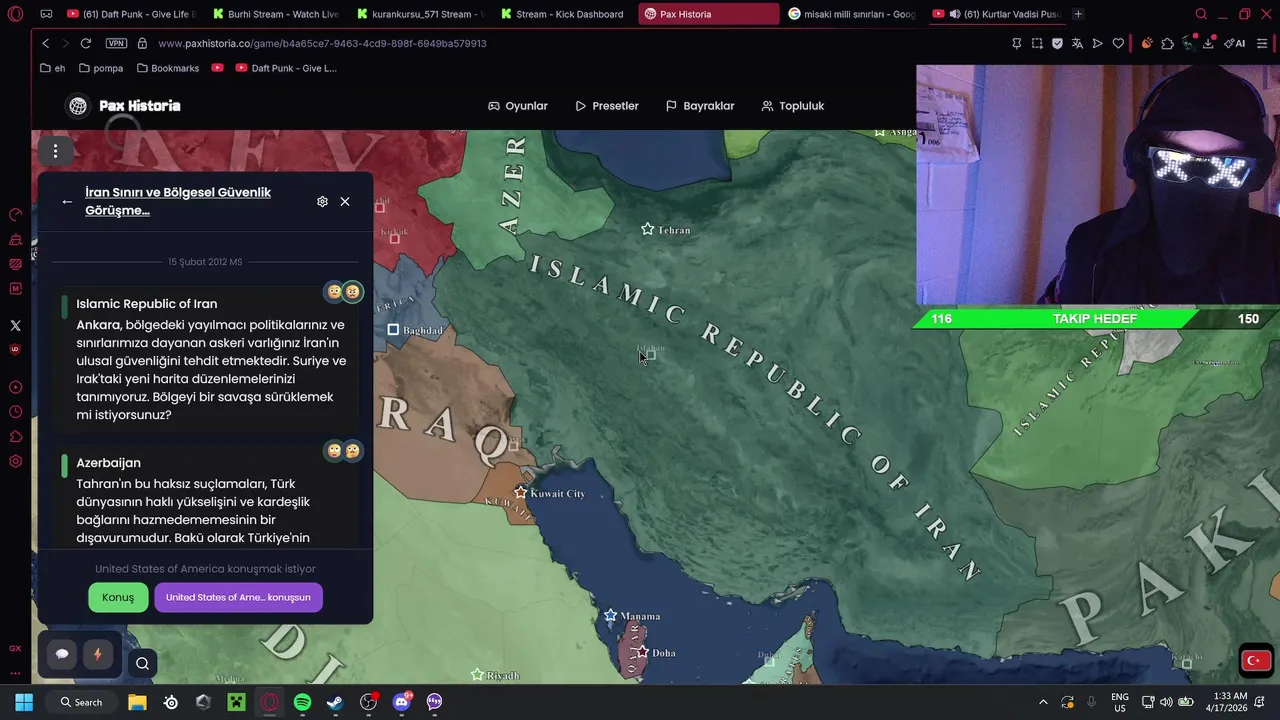Toggle the browser VPN badge
The height and width of the screenshot is (720, 1280).
[x=116, y=43]
